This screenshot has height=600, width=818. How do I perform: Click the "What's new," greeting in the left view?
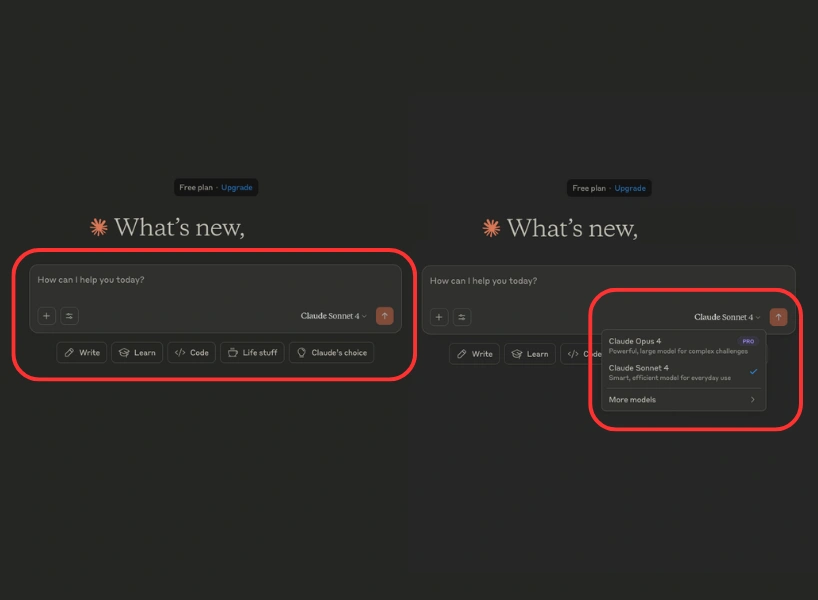pyautogui.click(x=179, y=227)
